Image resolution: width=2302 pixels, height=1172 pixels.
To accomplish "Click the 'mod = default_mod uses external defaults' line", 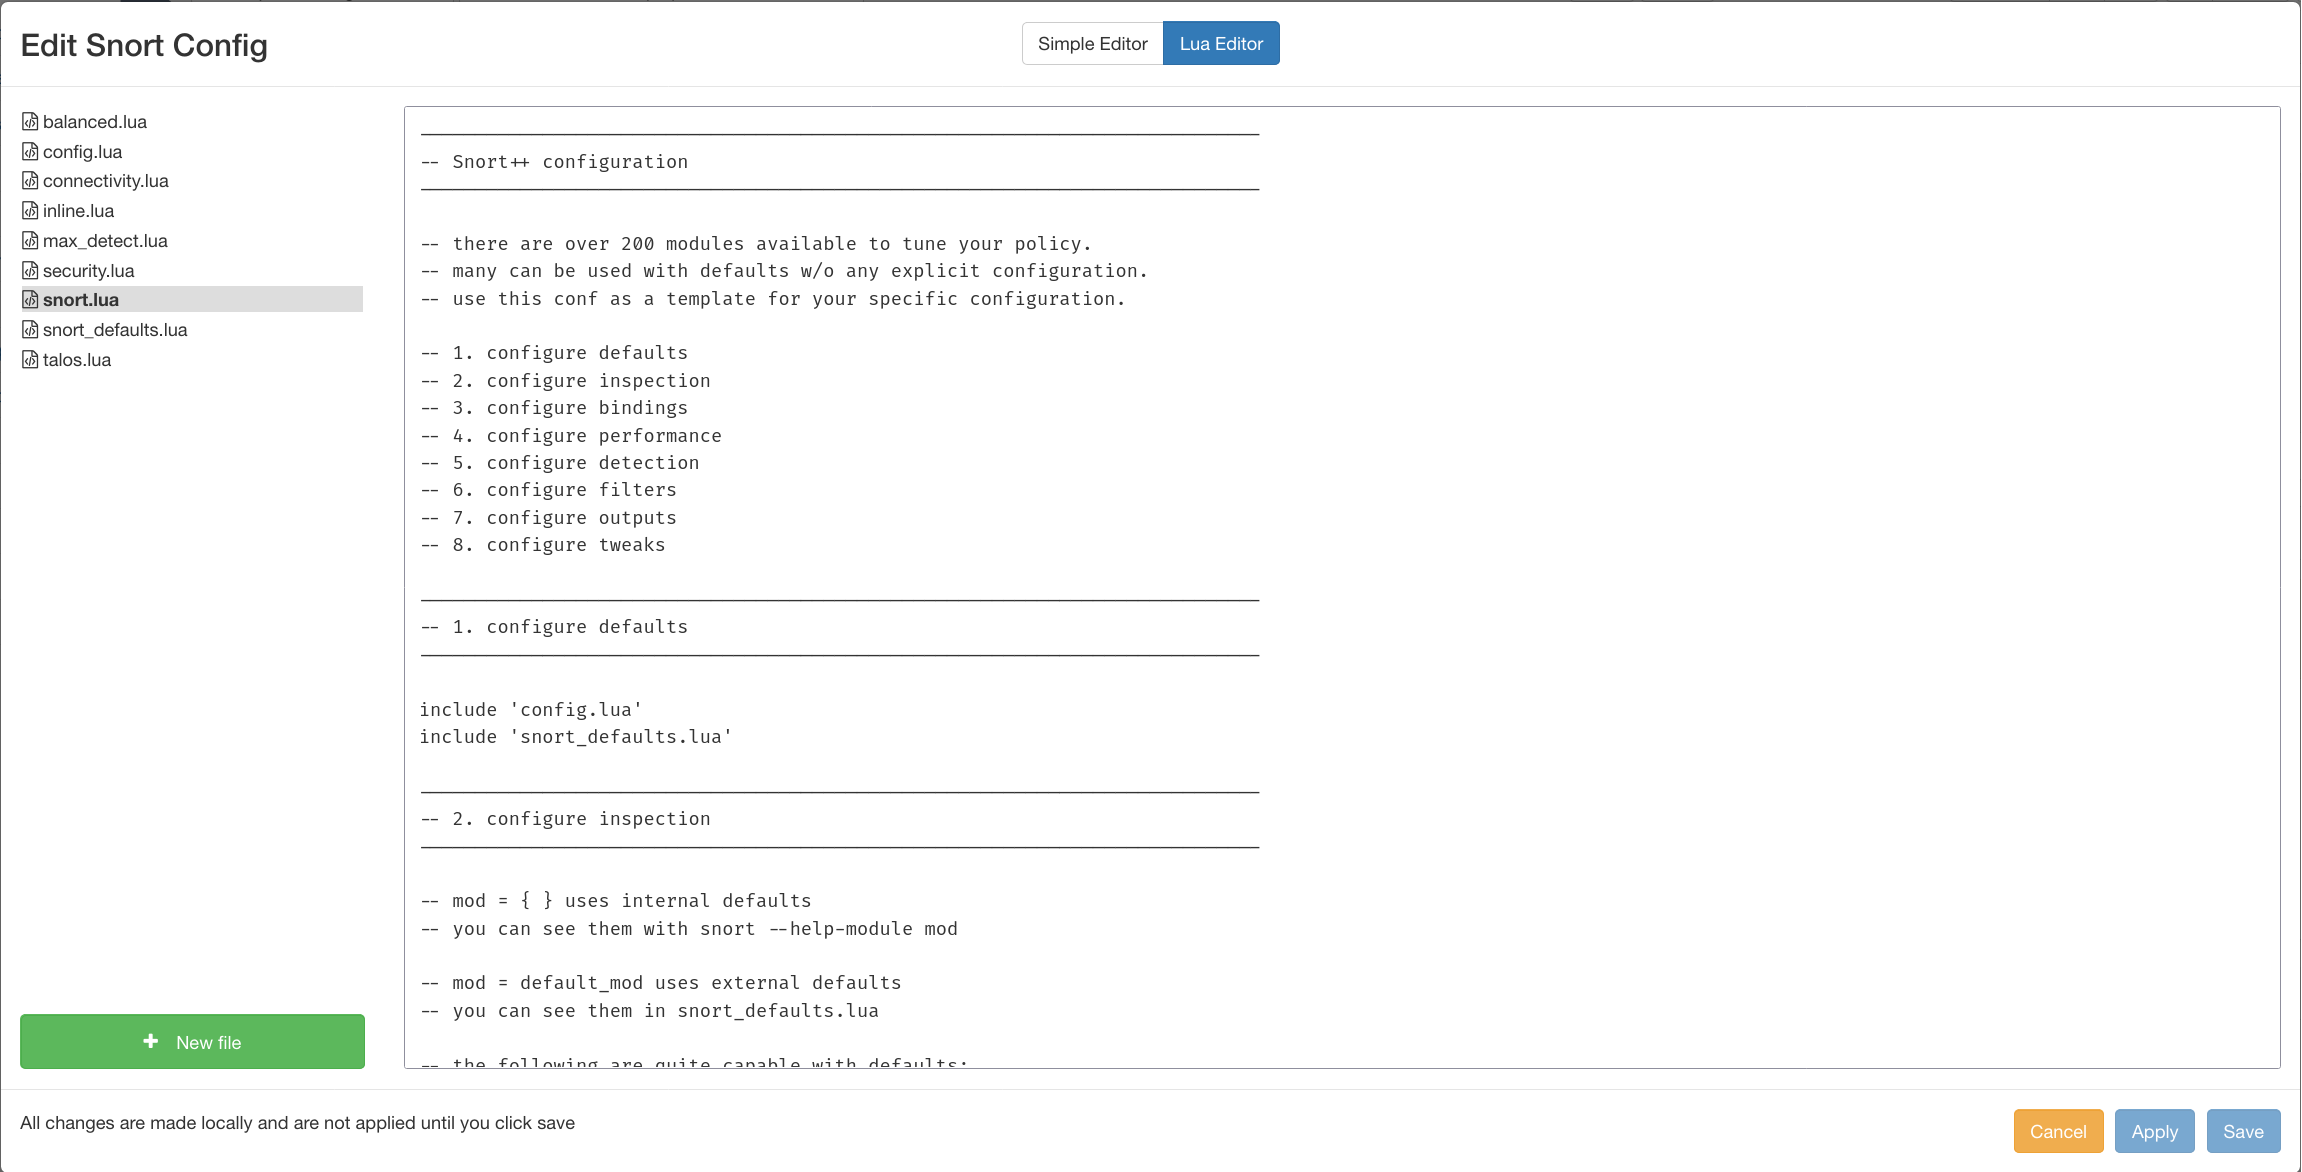I will 661,983.
